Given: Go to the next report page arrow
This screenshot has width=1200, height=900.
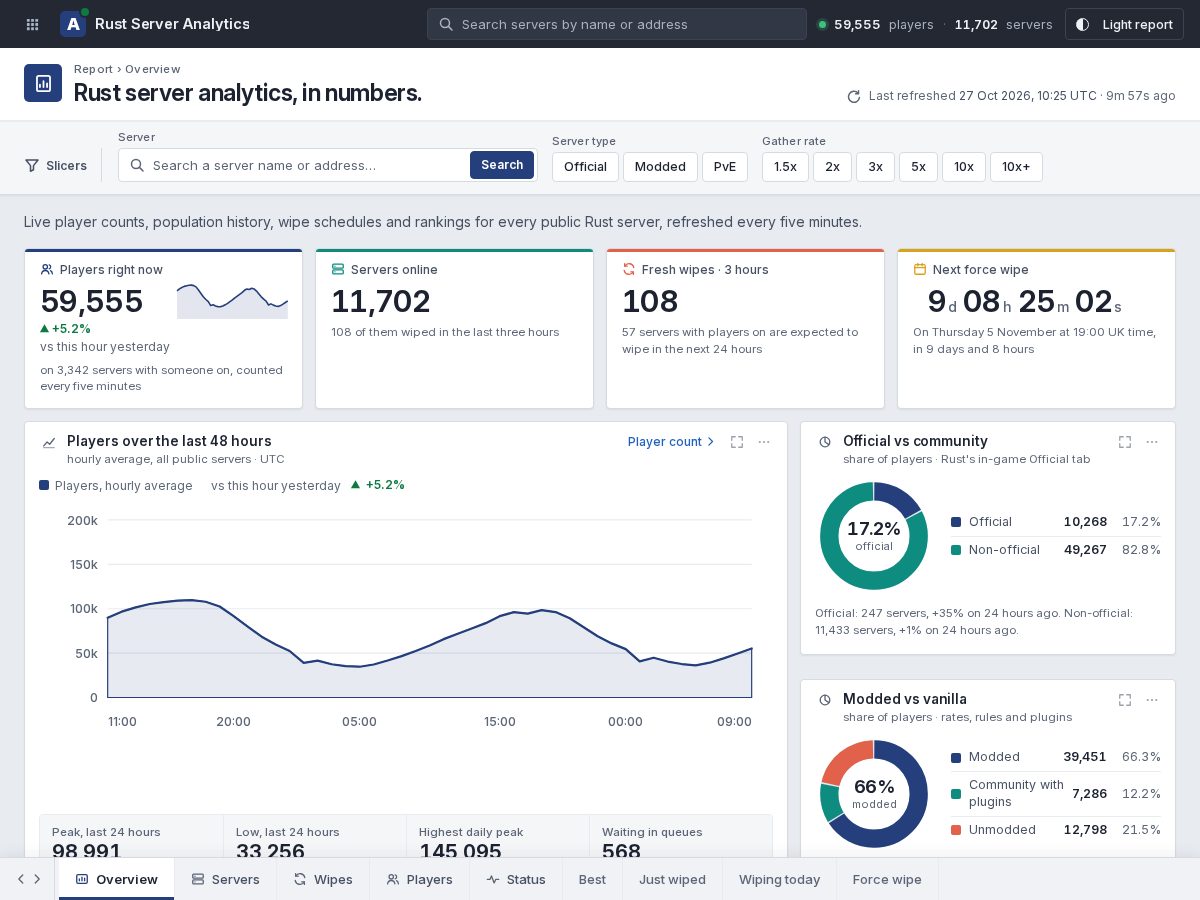Looking at the screenshot, I should point(37,880).
